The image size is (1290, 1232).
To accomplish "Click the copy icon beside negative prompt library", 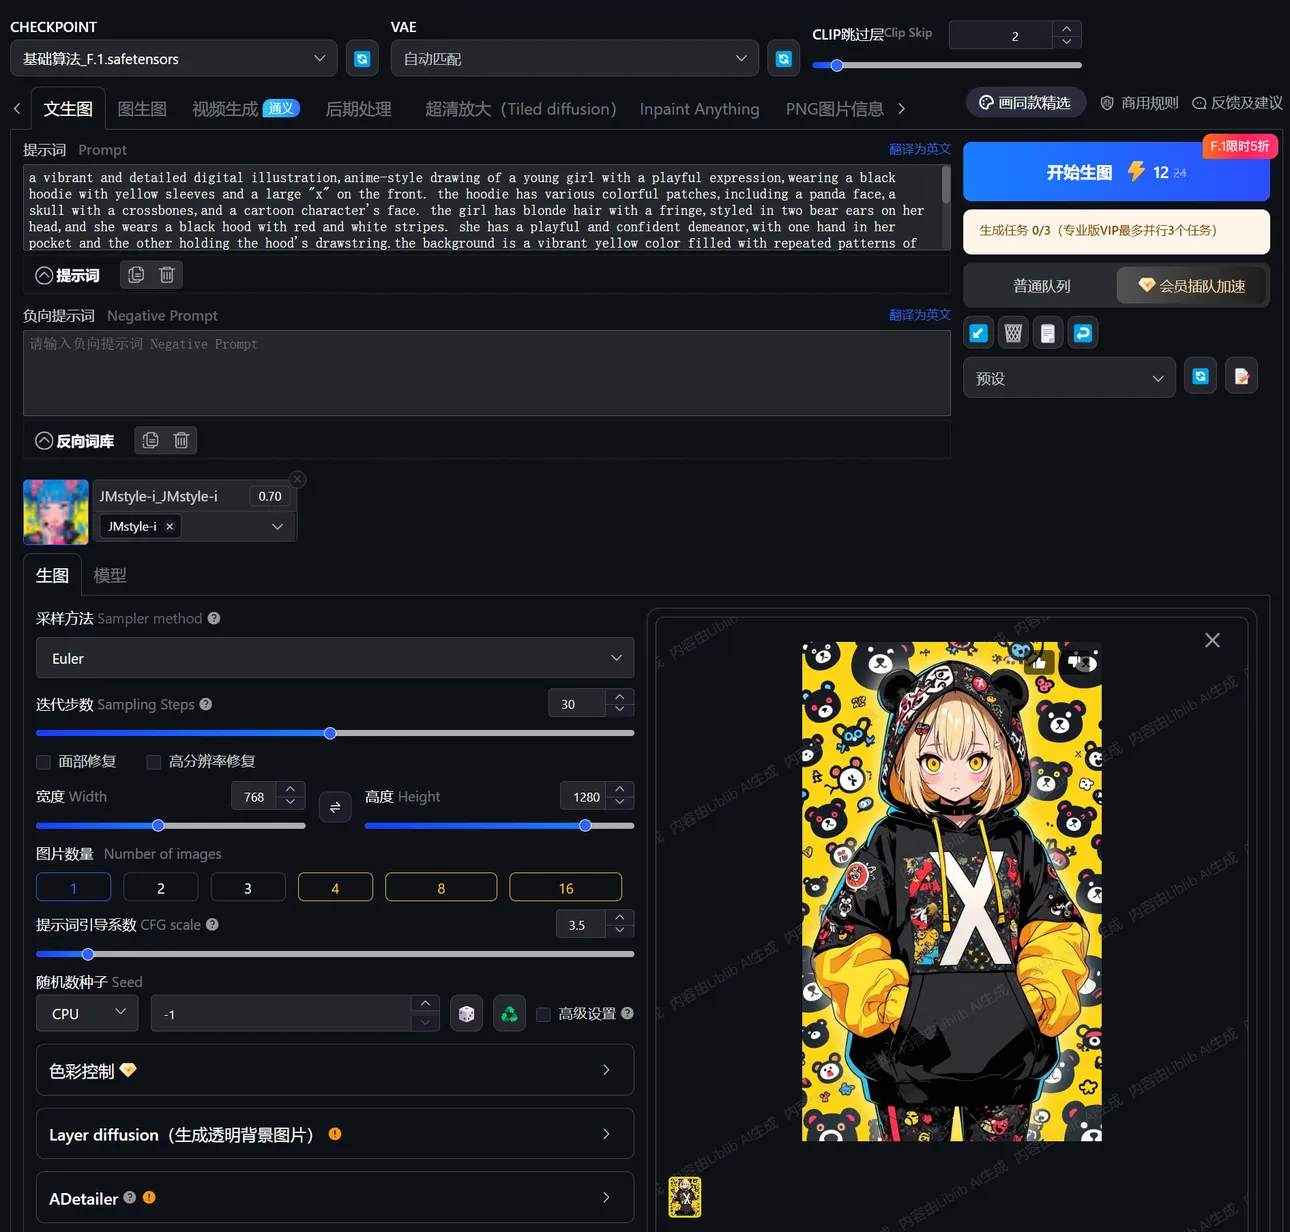I will point(150,440).
